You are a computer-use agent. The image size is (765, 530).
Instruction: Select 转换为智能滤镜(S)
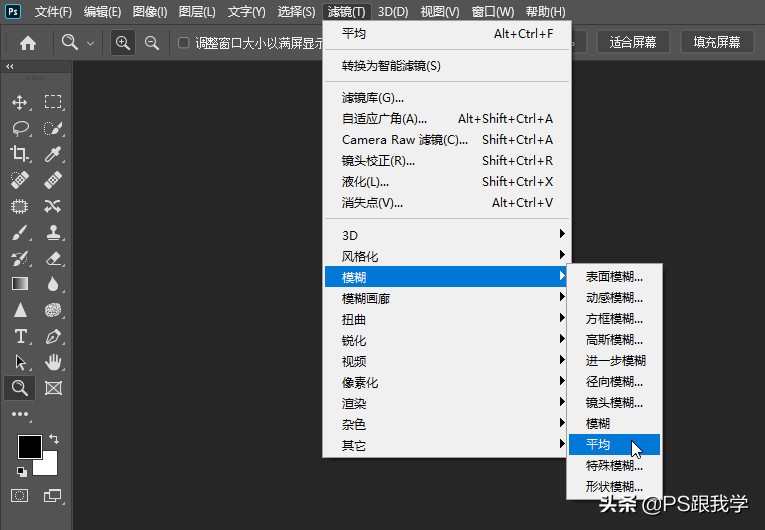(446, 65)
